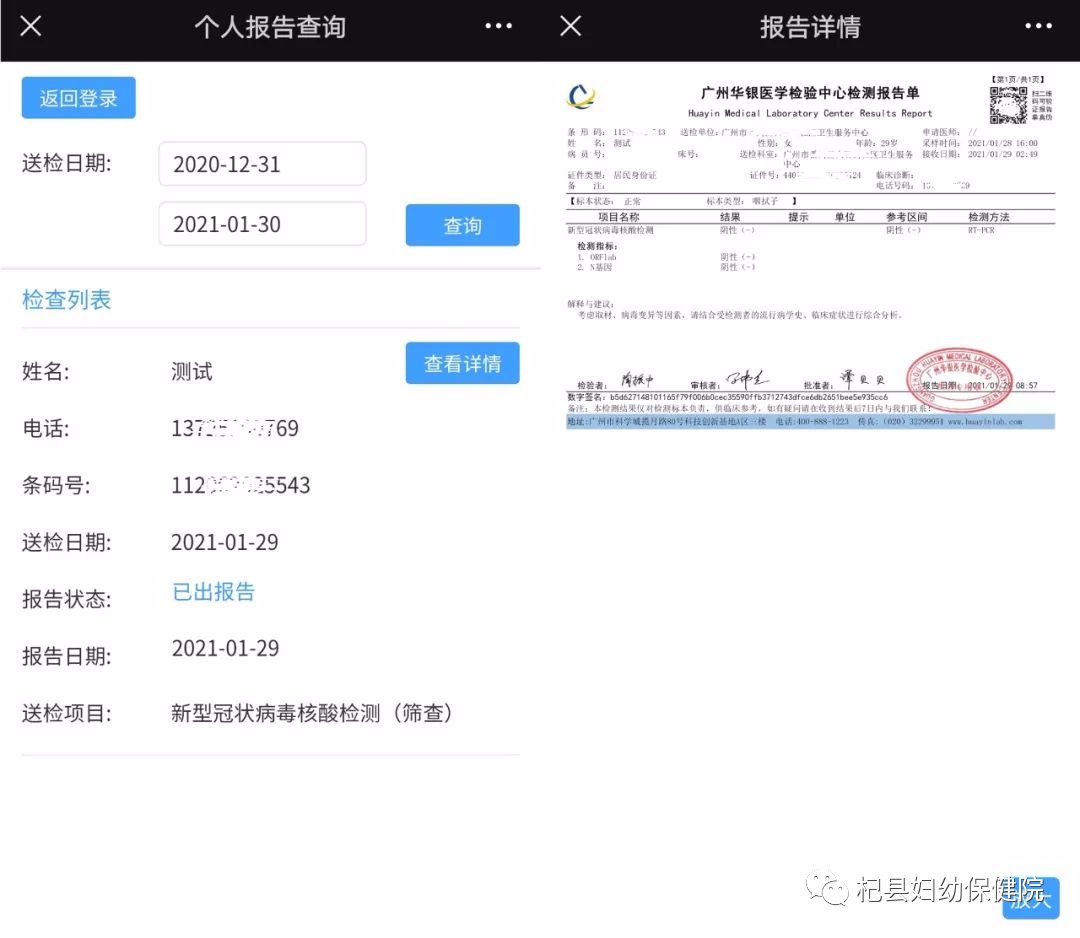Viewport: 1080px width, 938px height.
Task: Open report via 查看详情 button
Action: pyautogui.click(x=462, y=363)
